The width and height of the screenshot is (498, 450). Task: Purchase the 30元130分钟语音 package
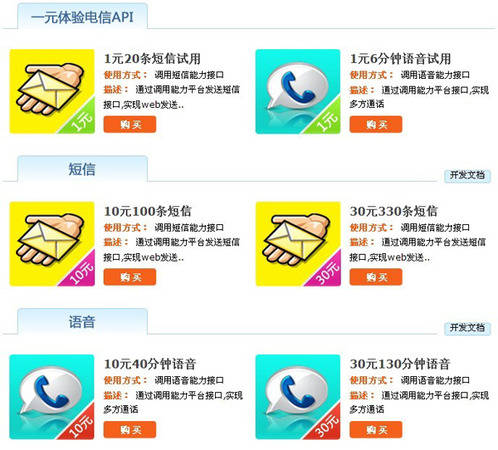coord(376,430)
